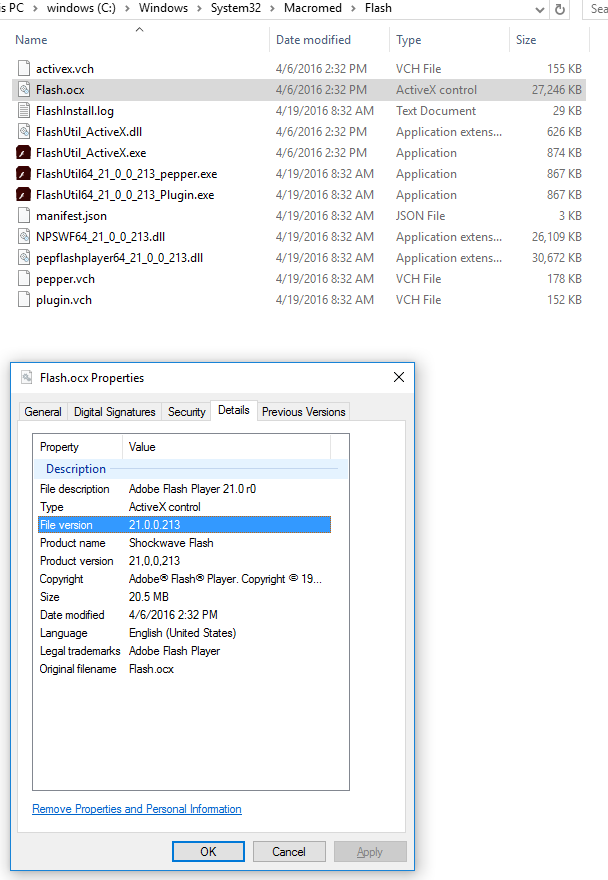
Task: Close the Flash.ocx Properties dialog
Action: point(399,377)
